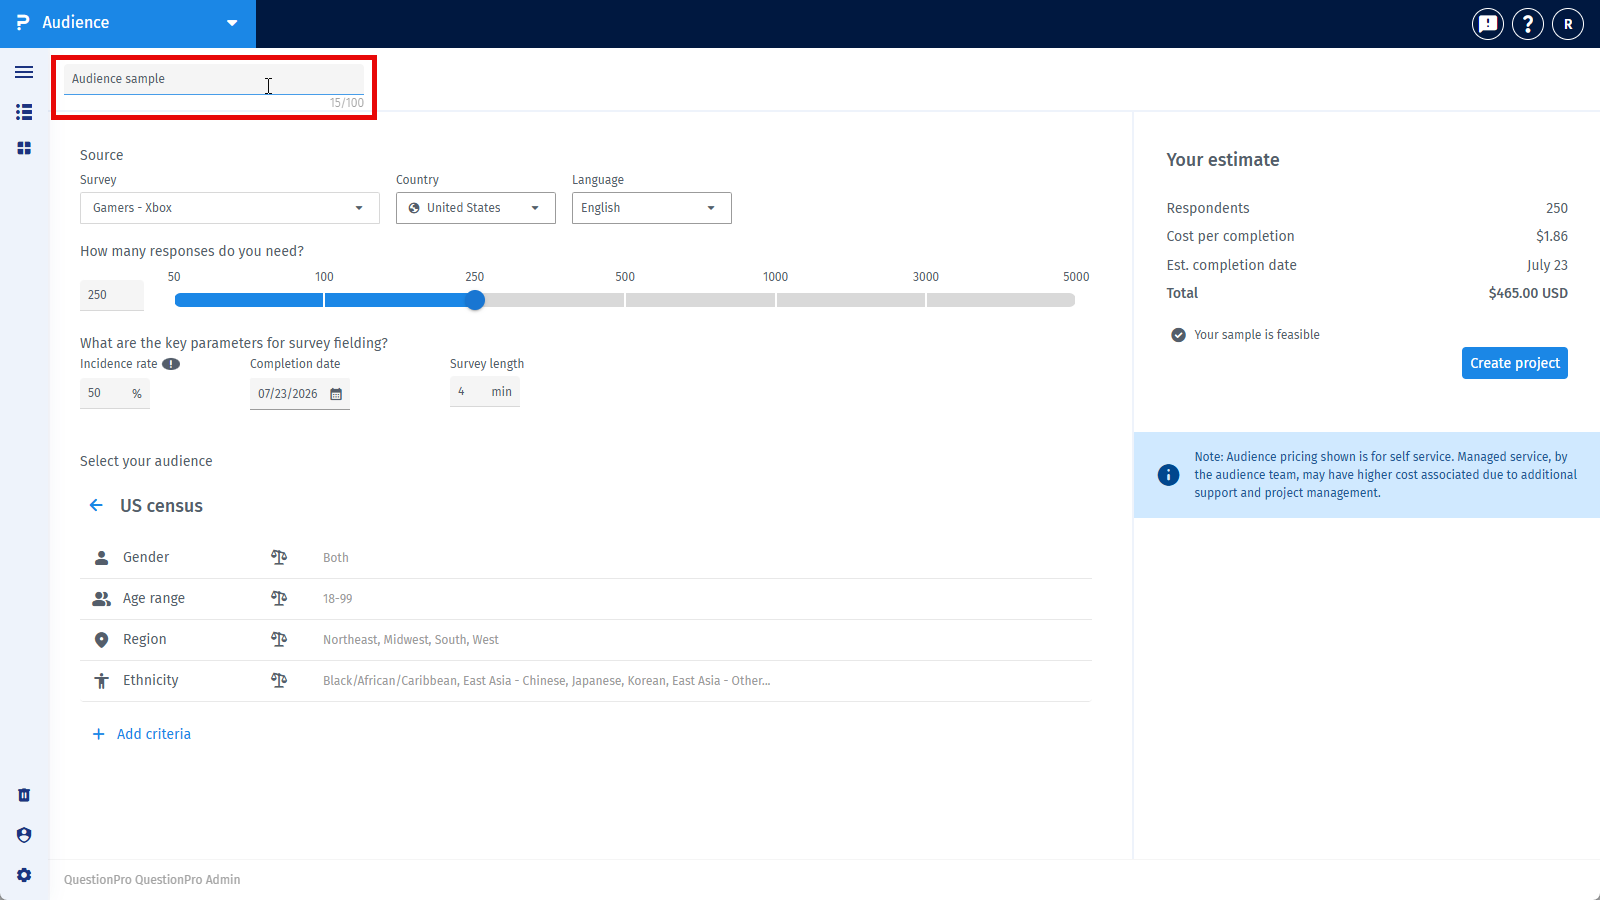Open the help question mark icon
1600x900 pixels.
[x=1528, y=24]
